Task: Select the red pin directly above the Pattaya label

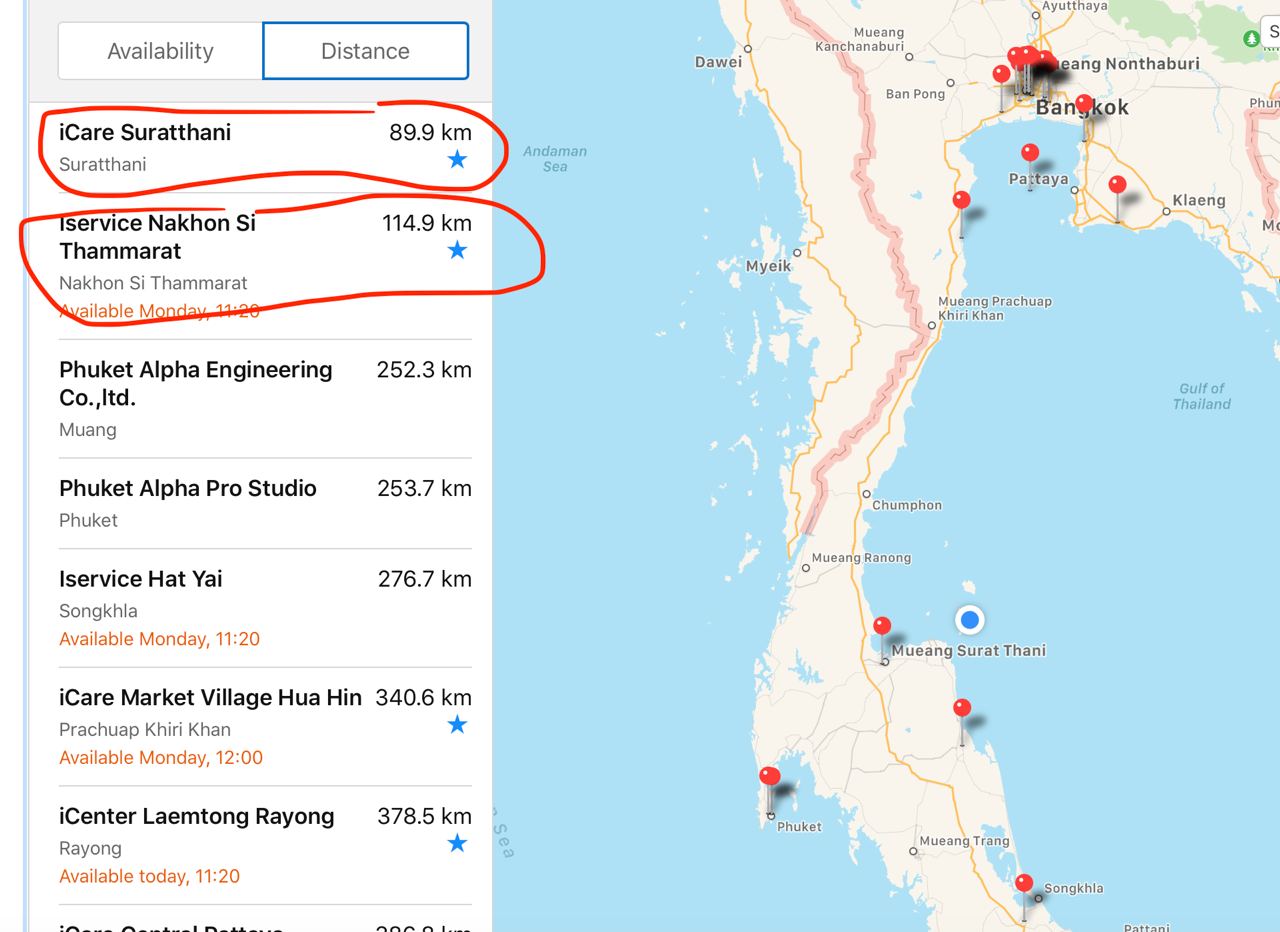Action: tap(1030, 154)
